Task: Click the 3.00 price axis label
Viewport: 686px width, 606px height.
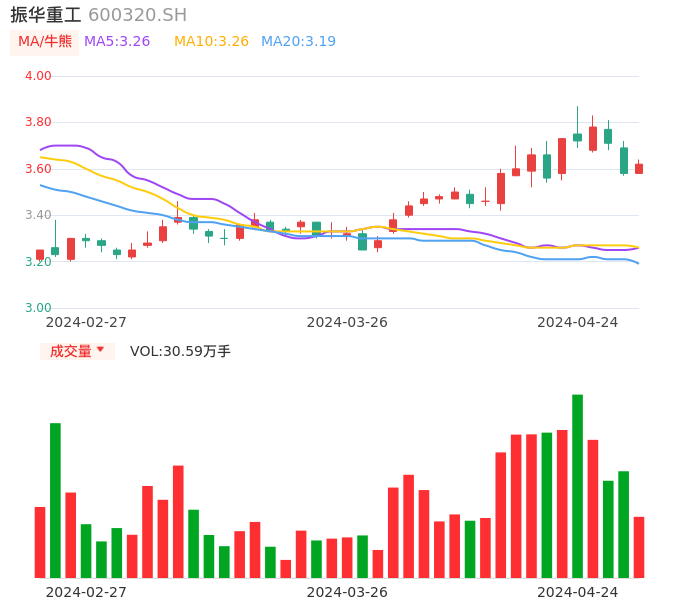Action: coord(38,308)
